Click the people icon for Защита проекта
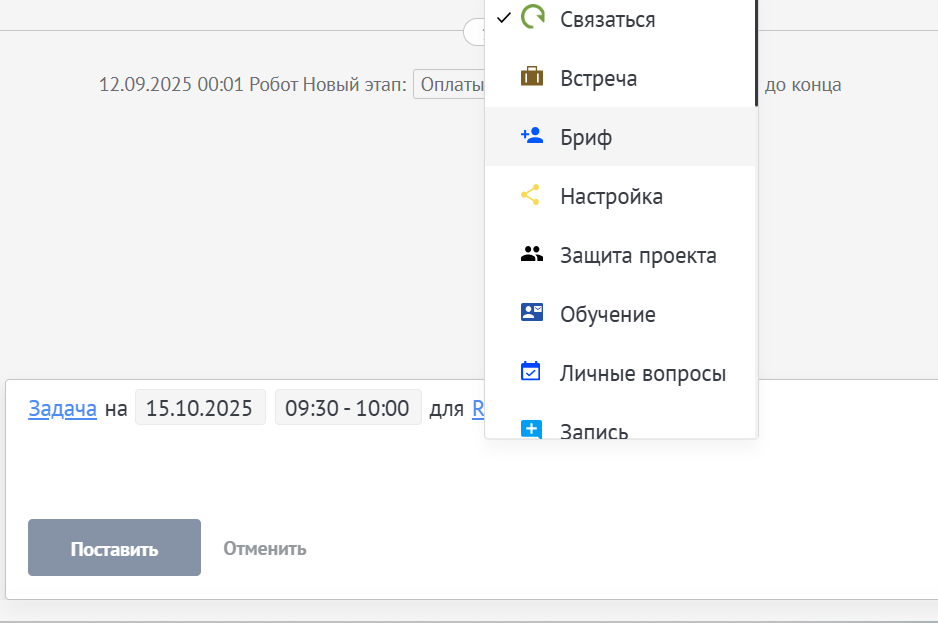The image size is (938, 623). click(x=532, y=254)
